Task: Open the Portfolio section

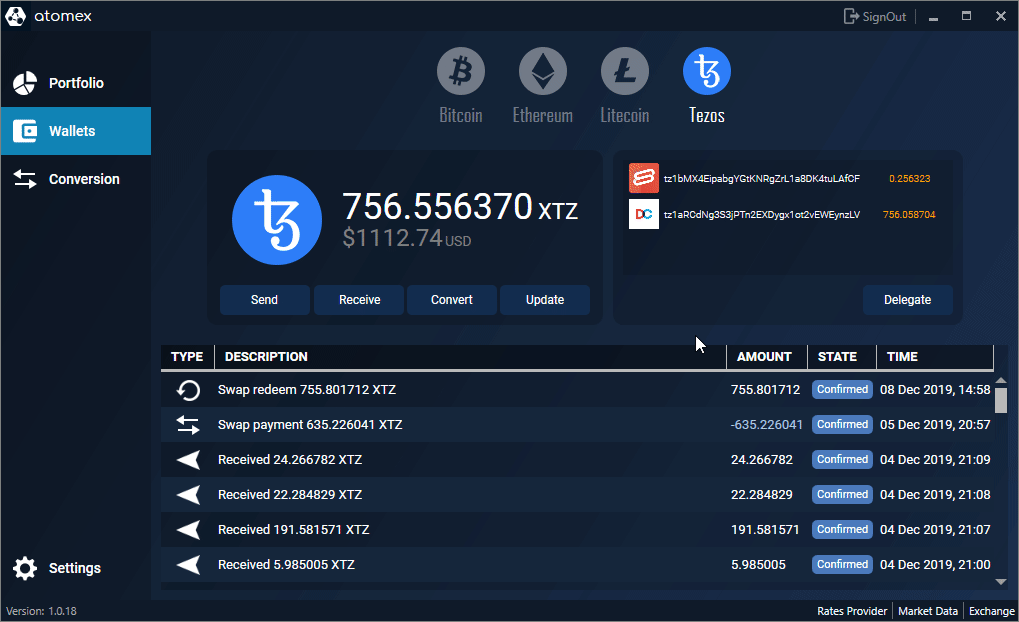Action: 75,83
